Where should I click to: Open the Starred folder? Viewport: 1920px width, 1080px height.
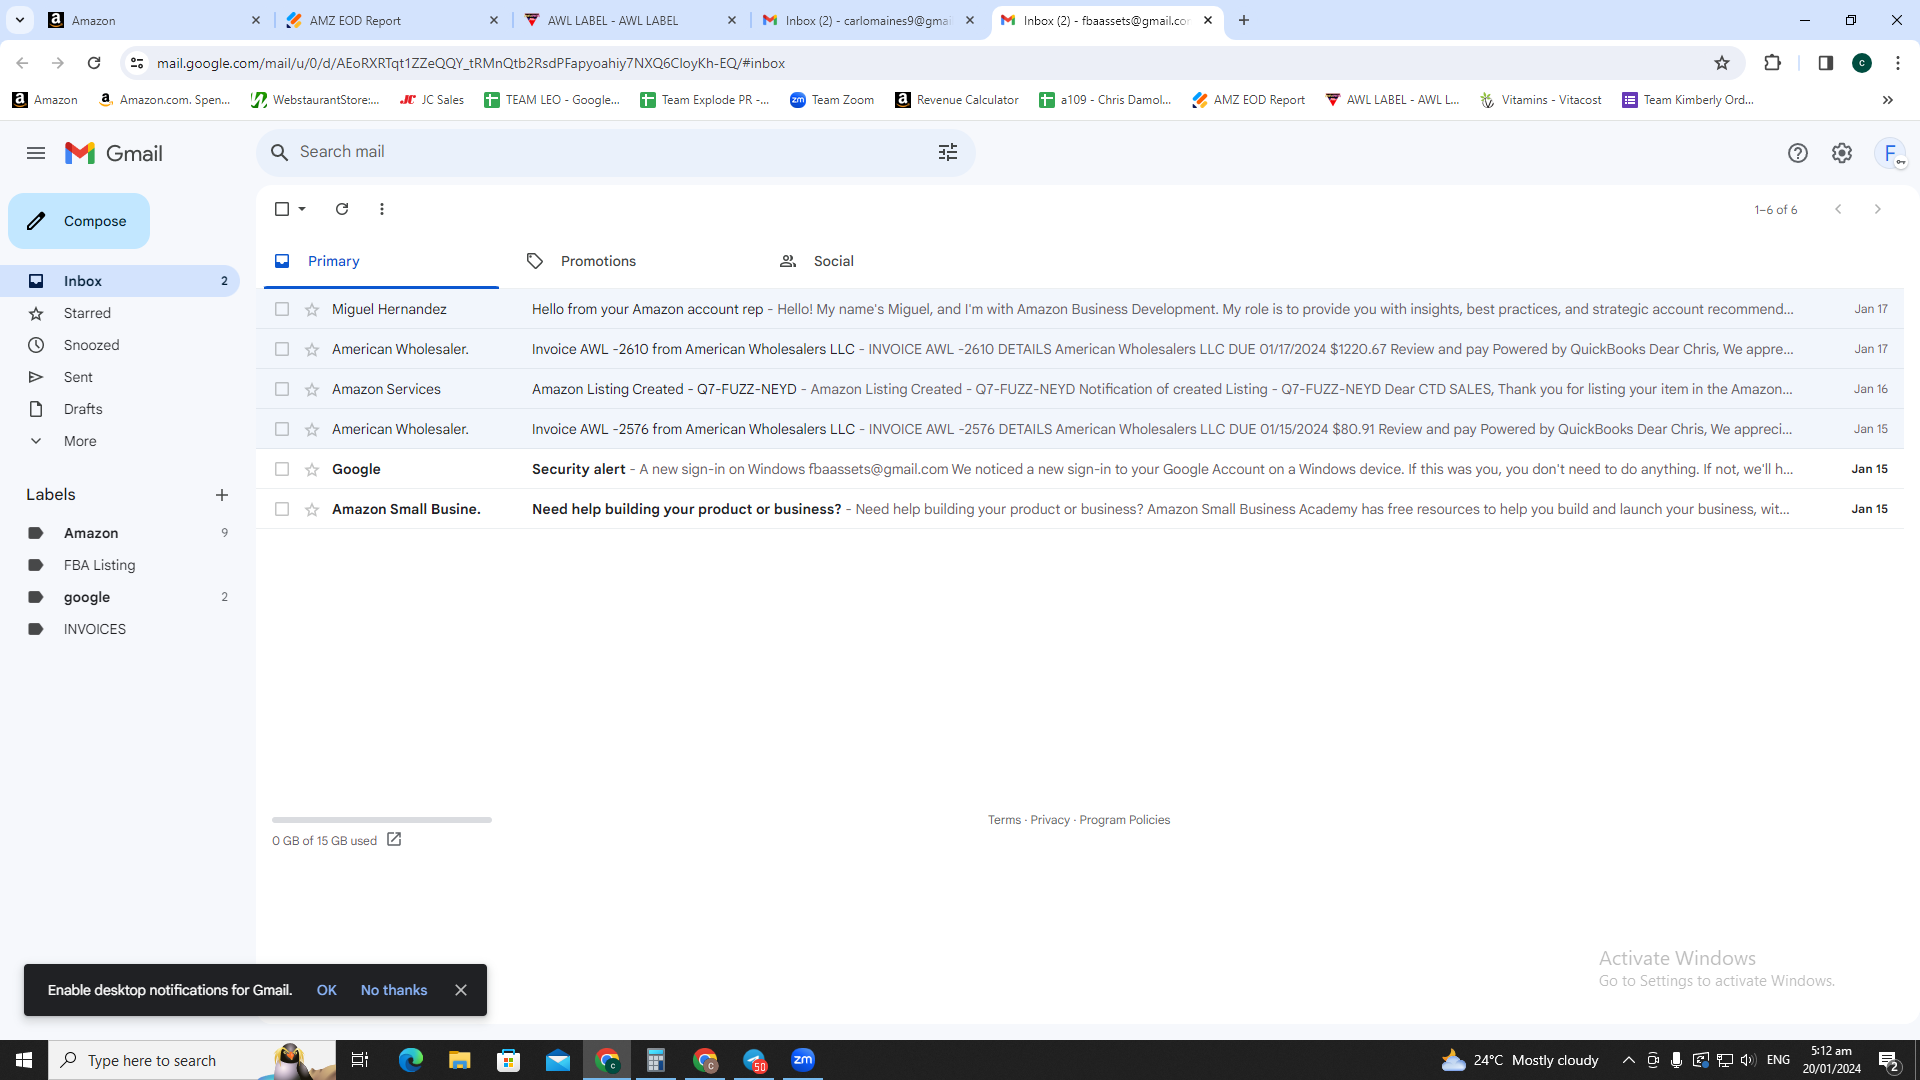(120, 313)
